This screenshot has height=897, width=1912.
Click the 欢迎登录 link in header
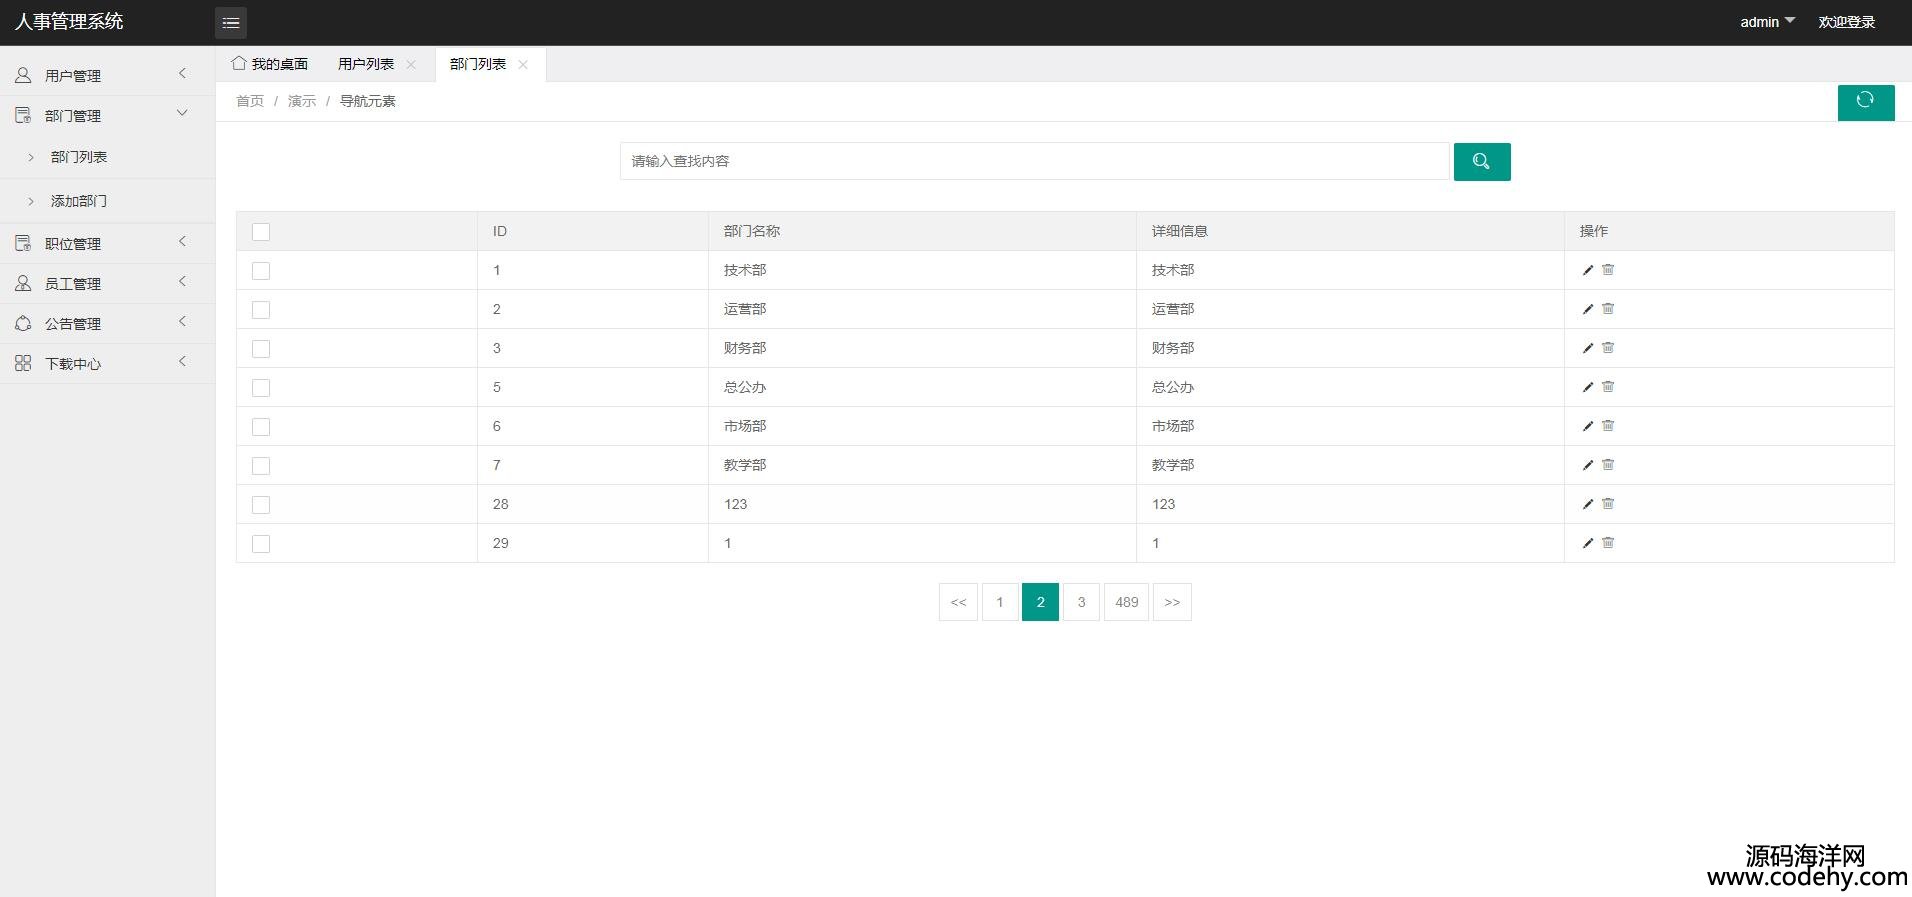1846,22
